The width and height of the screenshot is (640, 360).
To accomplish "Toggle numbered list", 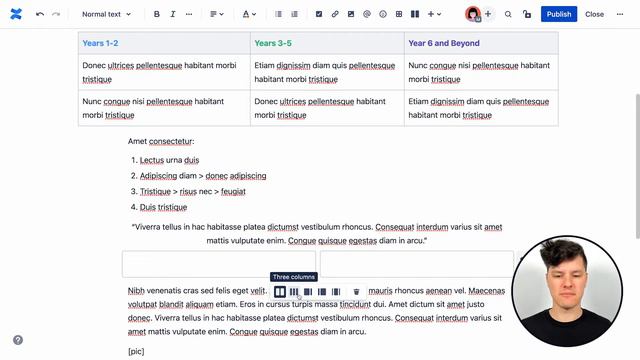I will (x=294, y=14).
